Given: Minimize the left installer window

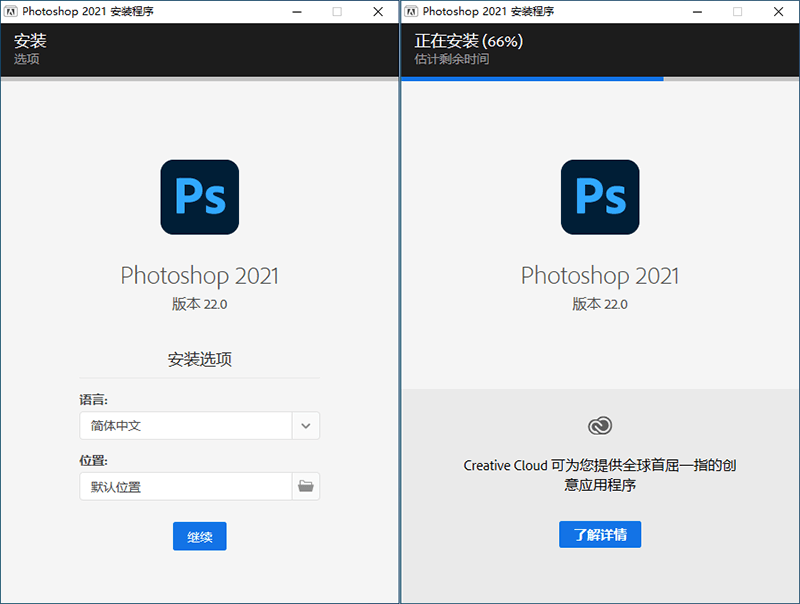Looking at the screenshot, I should [x=297, y=12].
